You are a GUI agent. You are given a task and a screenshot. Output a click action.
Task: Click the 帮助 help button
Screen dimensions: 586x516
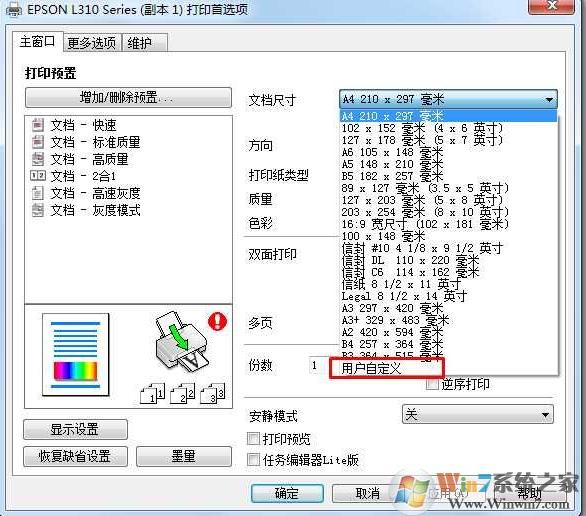(530, 493)
